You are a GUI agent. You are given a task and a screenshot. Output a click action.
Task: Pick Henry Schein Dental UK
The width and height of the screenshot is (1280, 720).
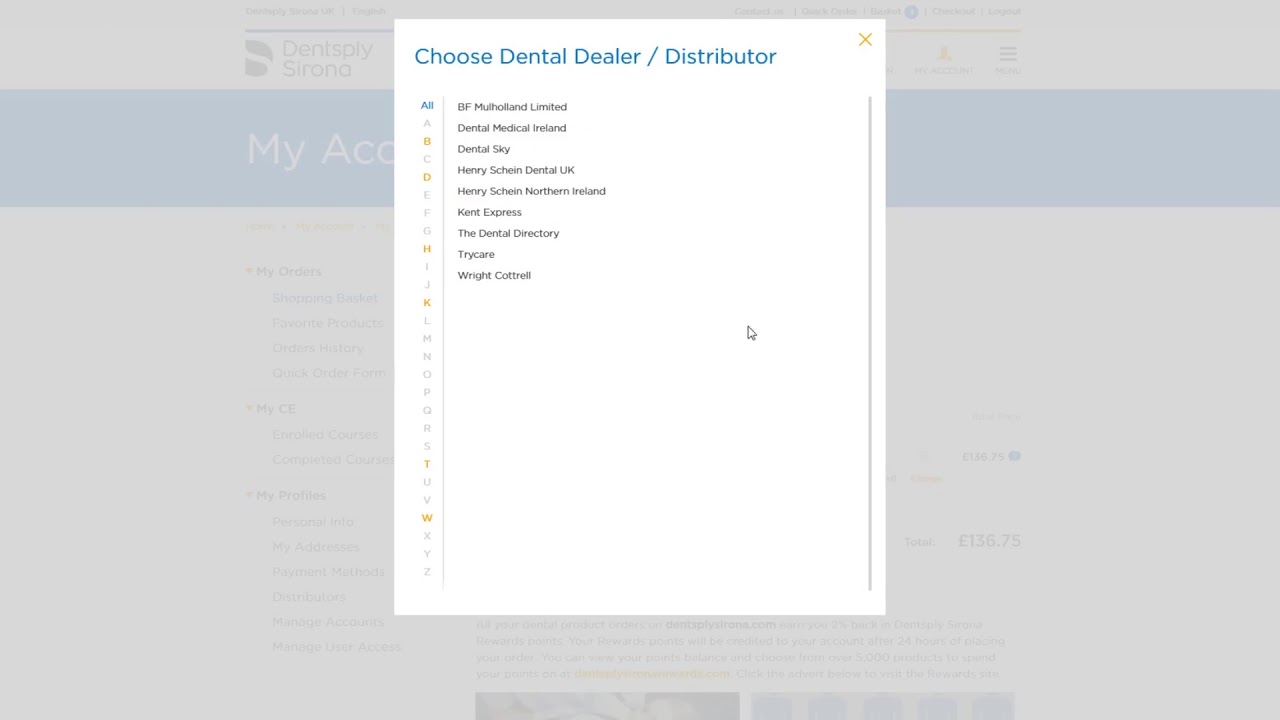tap(516, 170)
